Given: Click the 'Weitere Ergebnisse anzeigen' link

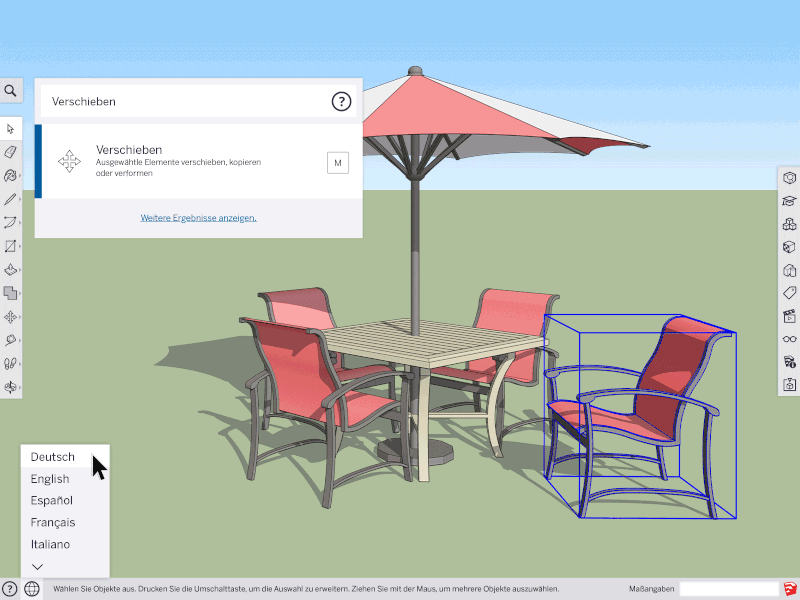Looking at the screenshot, I should coord(198,217).
